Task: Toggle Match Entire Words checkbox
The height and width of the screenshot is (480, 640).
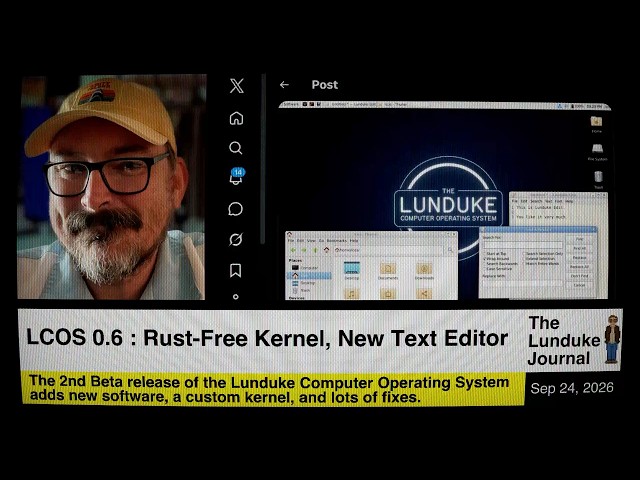Action: point(541,264)
